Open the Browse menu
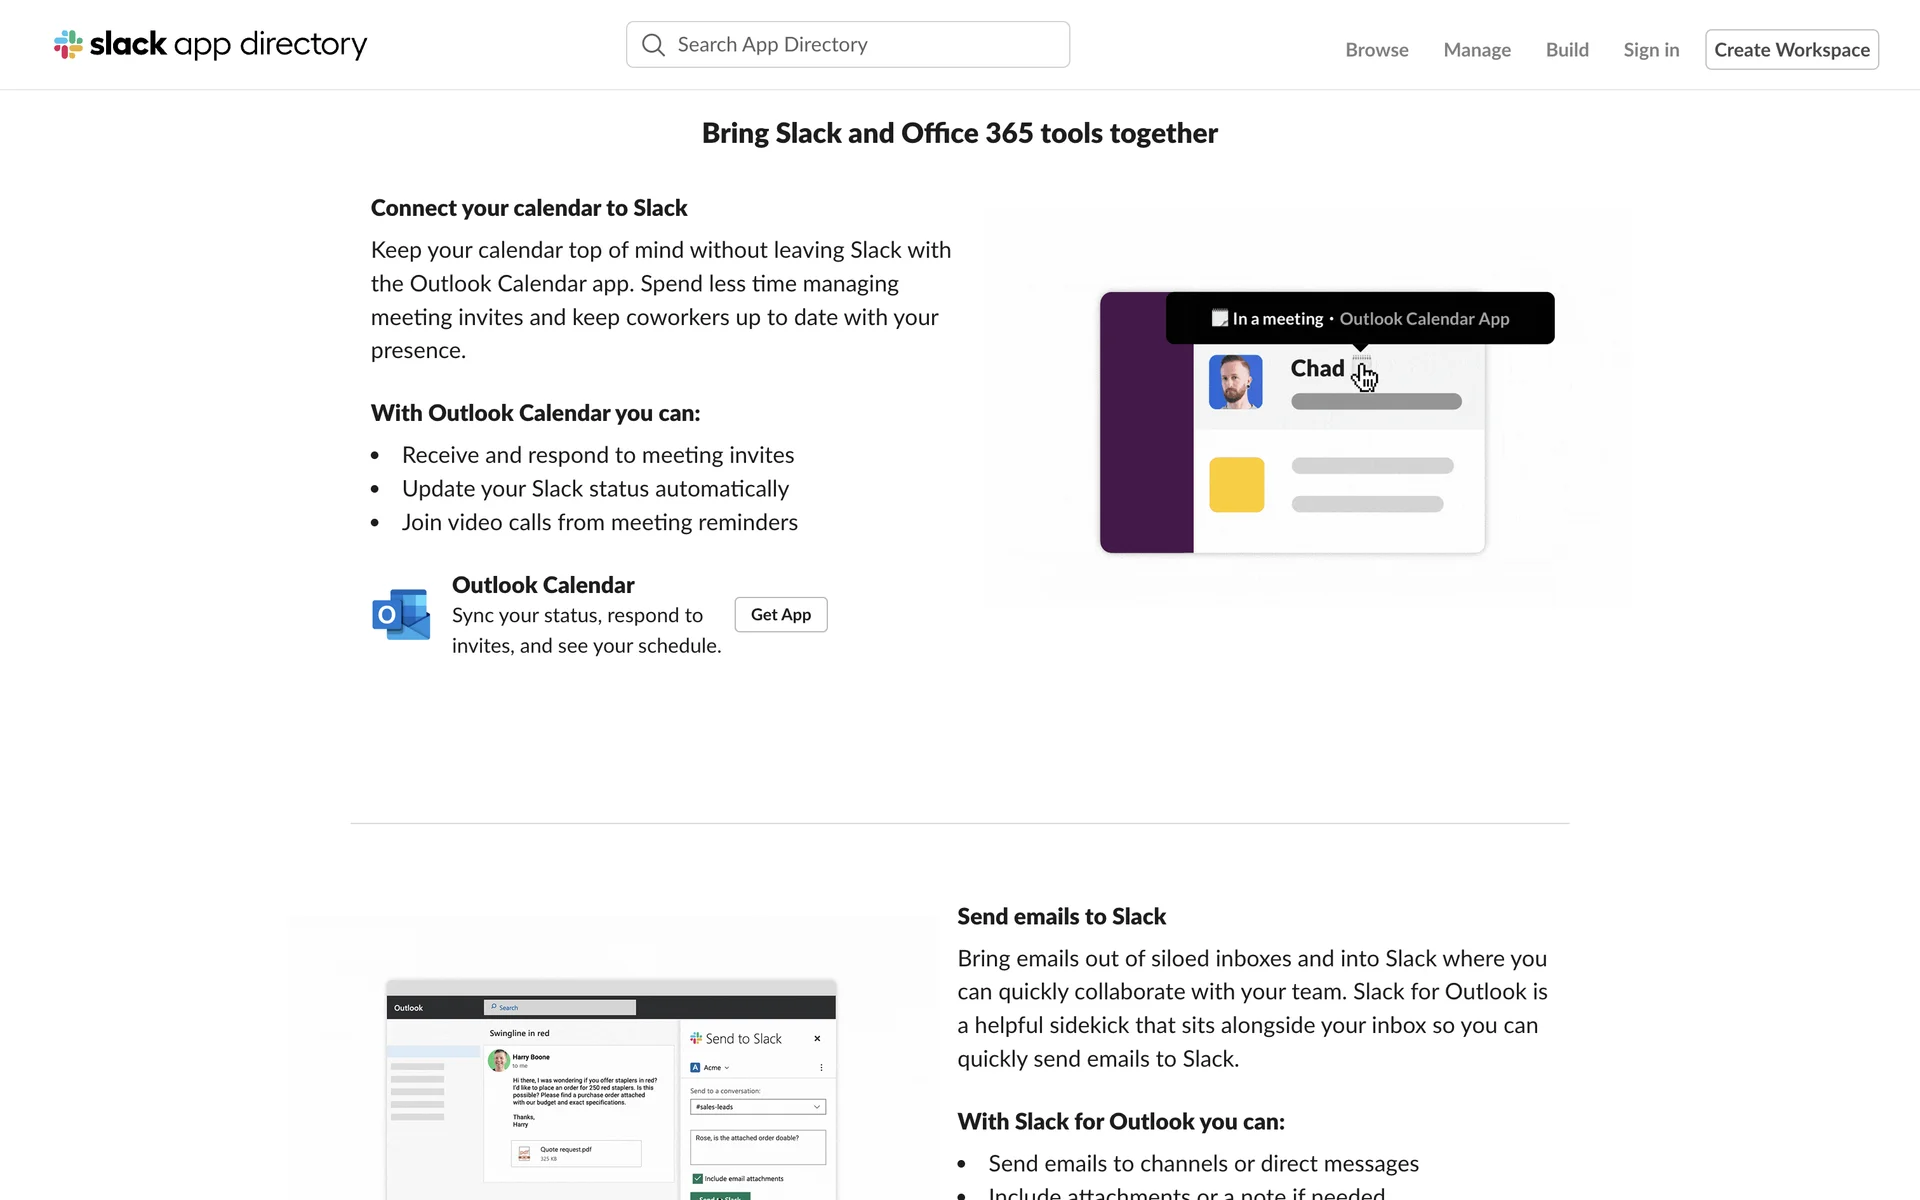Viewport: 1920px width, 1200px height. click(1376, 50)
